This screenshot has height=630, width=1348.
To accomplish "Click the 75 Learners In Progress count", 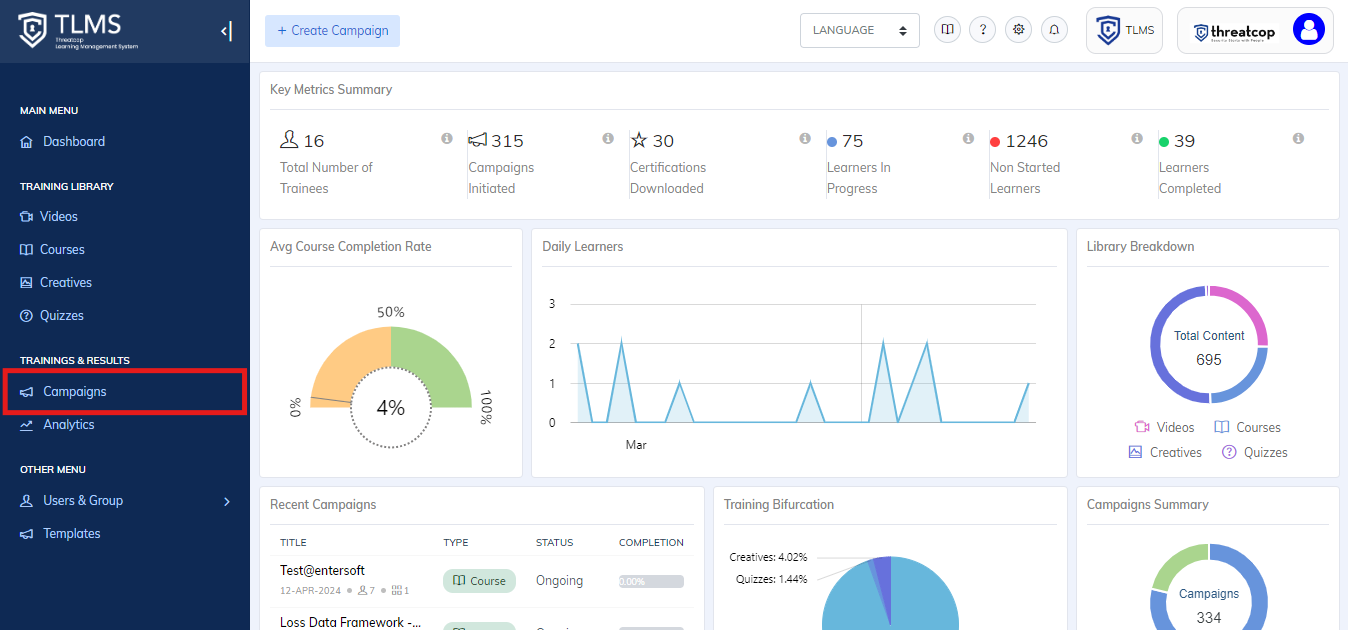I will tap(852, 141).
